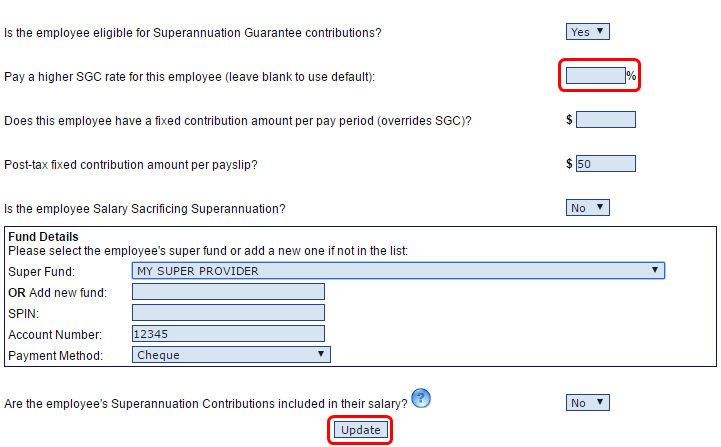Click the fixed contribution amount per pay period field
Viewport: 721px width, 447px height.
[606, 120]
